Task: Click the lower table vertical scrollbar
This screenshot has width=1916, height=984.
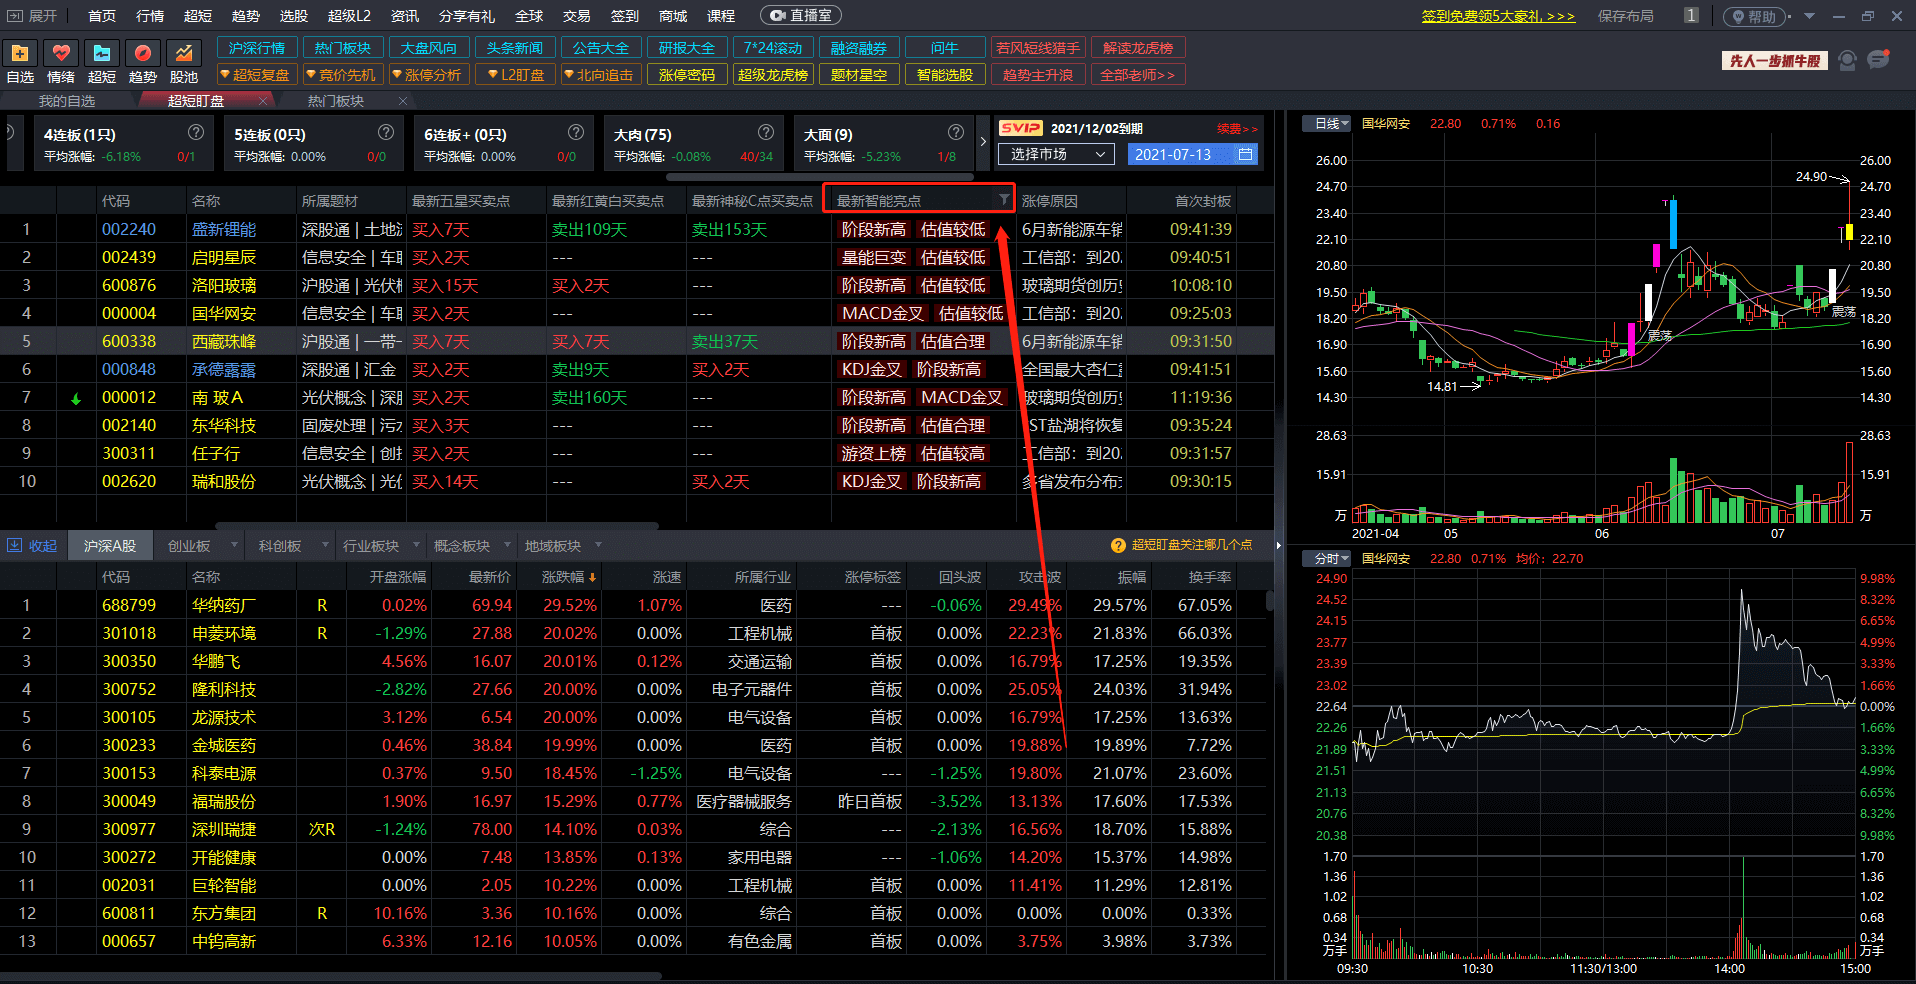Action: (1269, 600)
